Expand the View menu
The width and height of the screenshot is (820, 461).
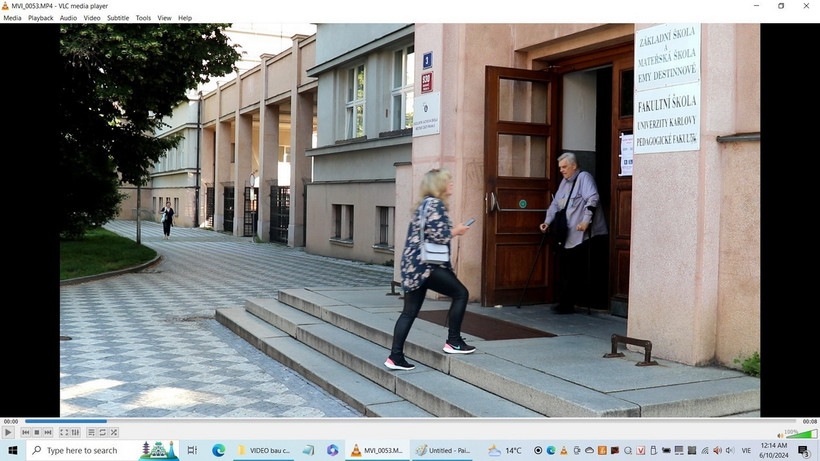click(164, 18)
